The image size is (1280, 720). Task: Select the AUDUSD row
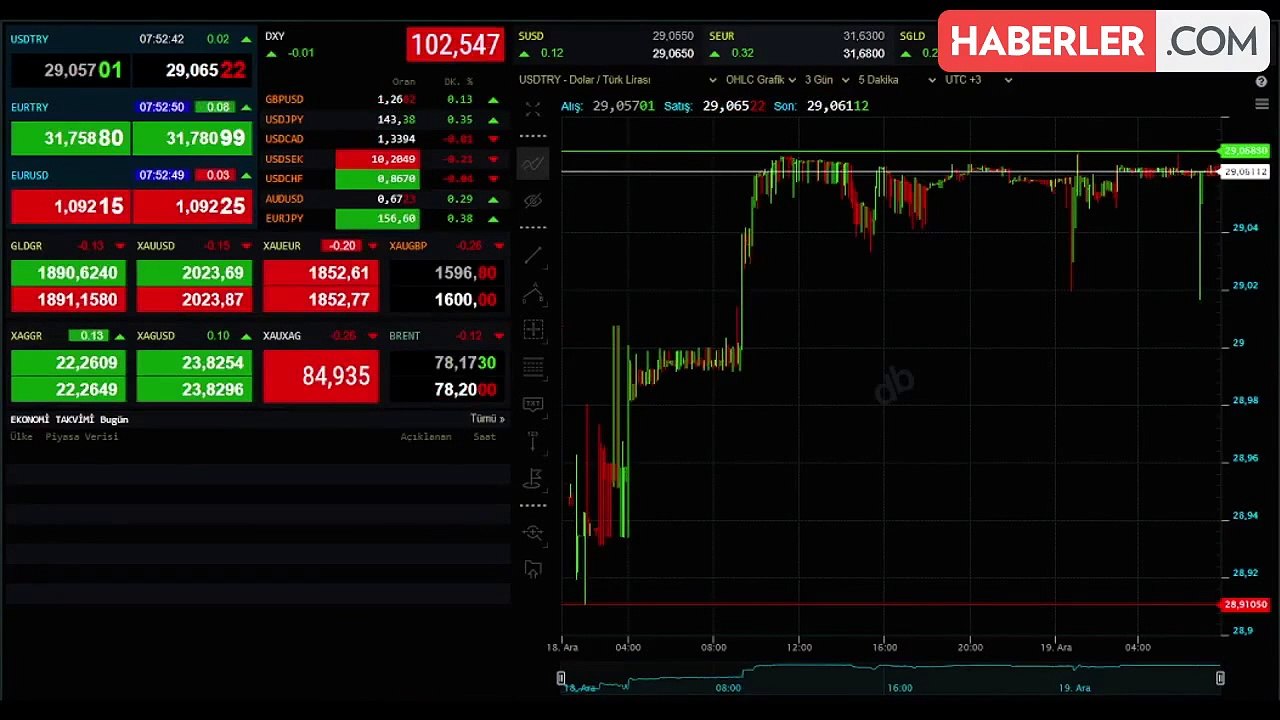tap(382, 199)
